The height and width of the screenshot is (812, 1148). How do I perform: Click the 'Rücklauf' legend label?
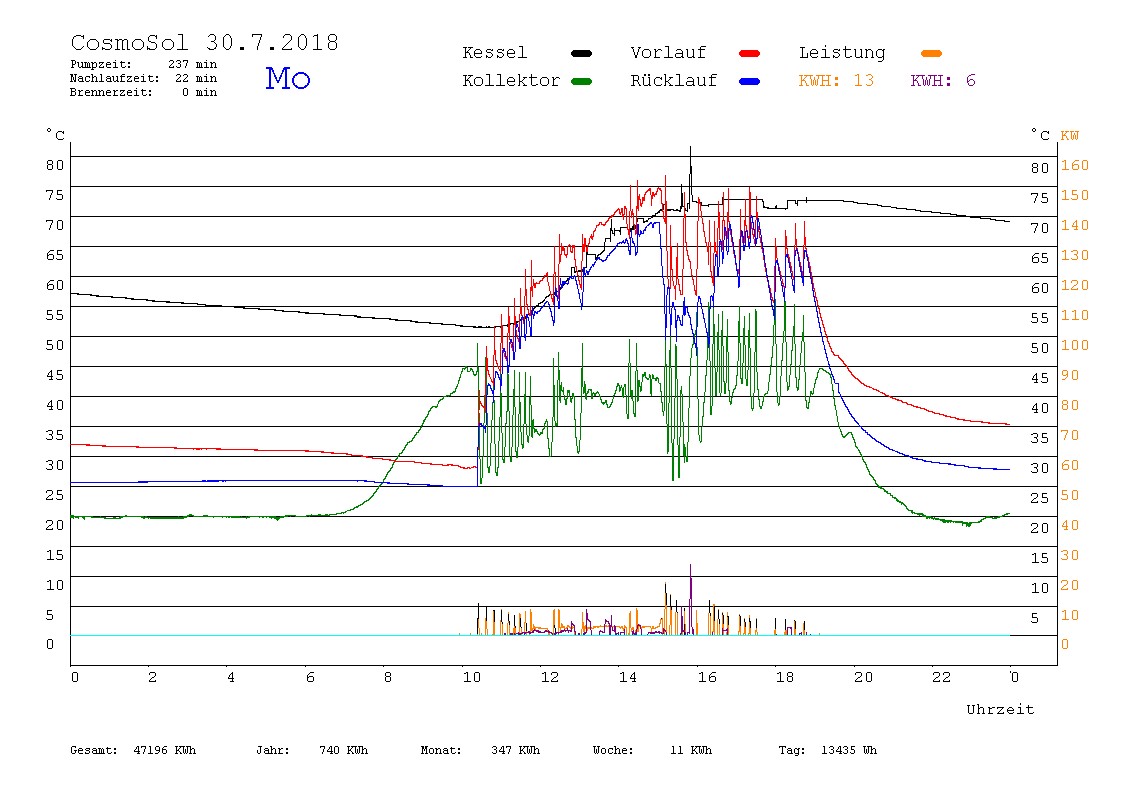click(674, 81)
